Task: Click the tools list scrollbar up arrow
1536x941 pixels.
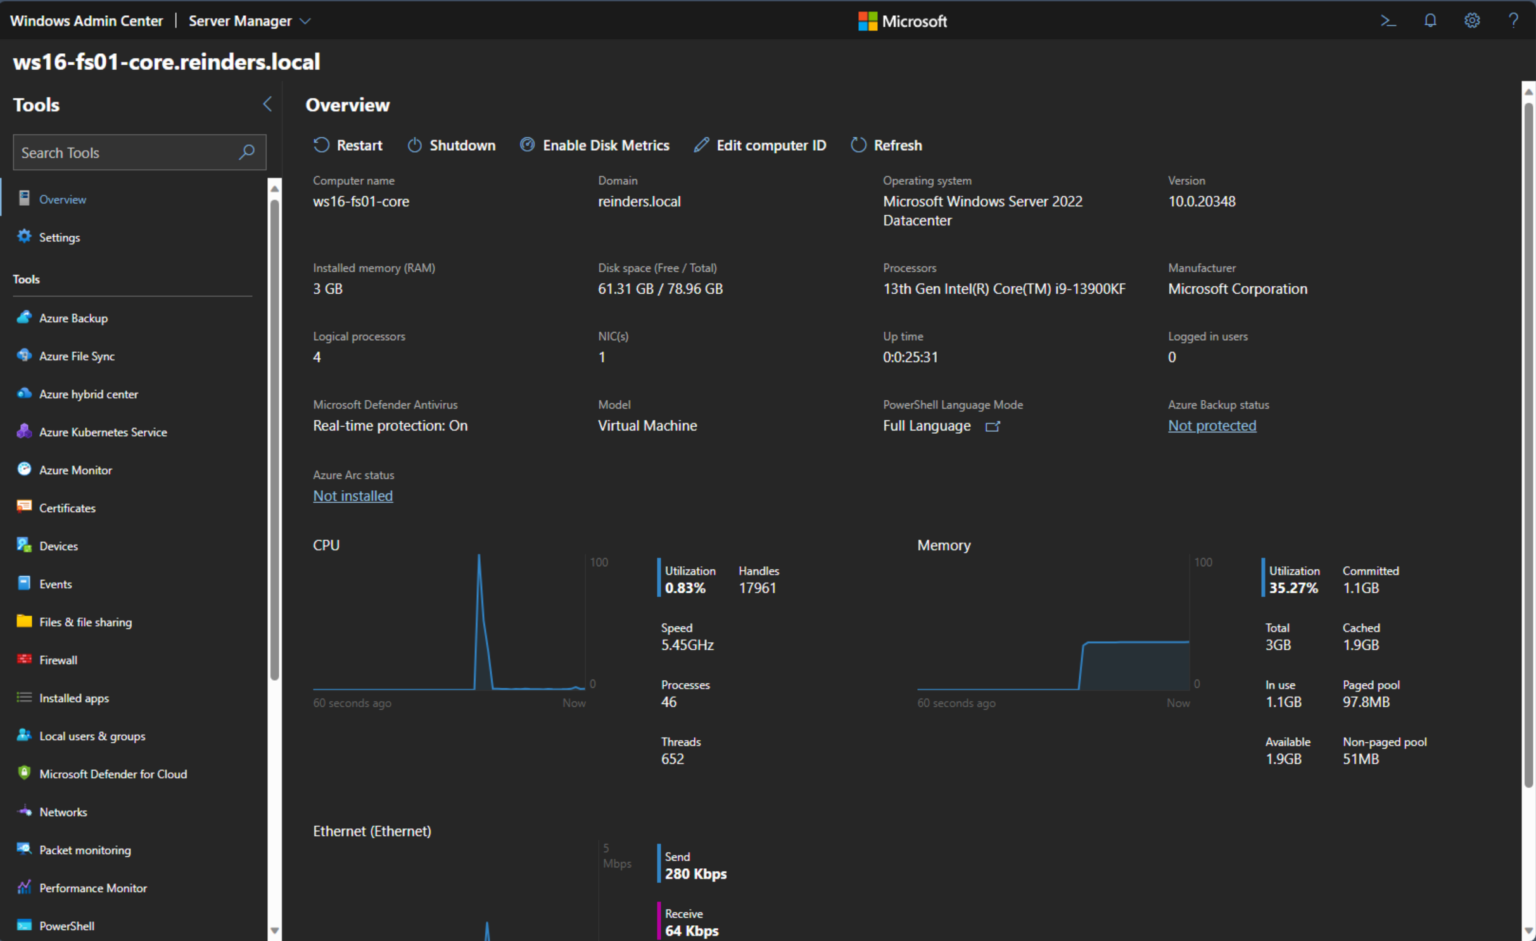Action: (x=274, y=187)
